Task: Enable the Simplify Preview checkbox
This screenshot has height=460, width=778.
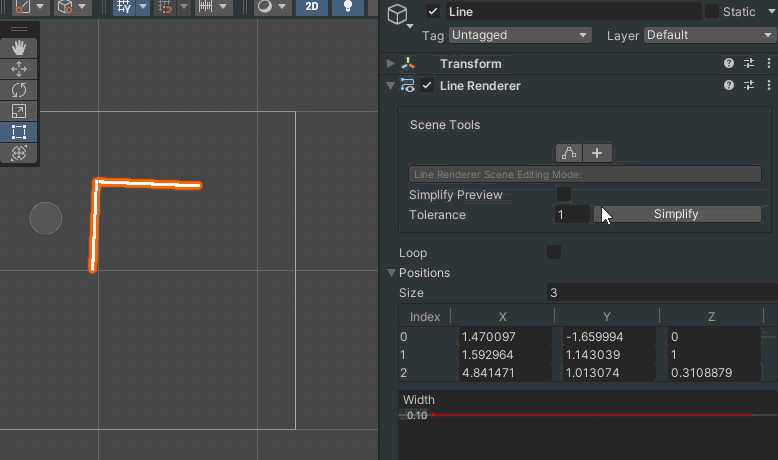Action: click(x=564, y=194)
